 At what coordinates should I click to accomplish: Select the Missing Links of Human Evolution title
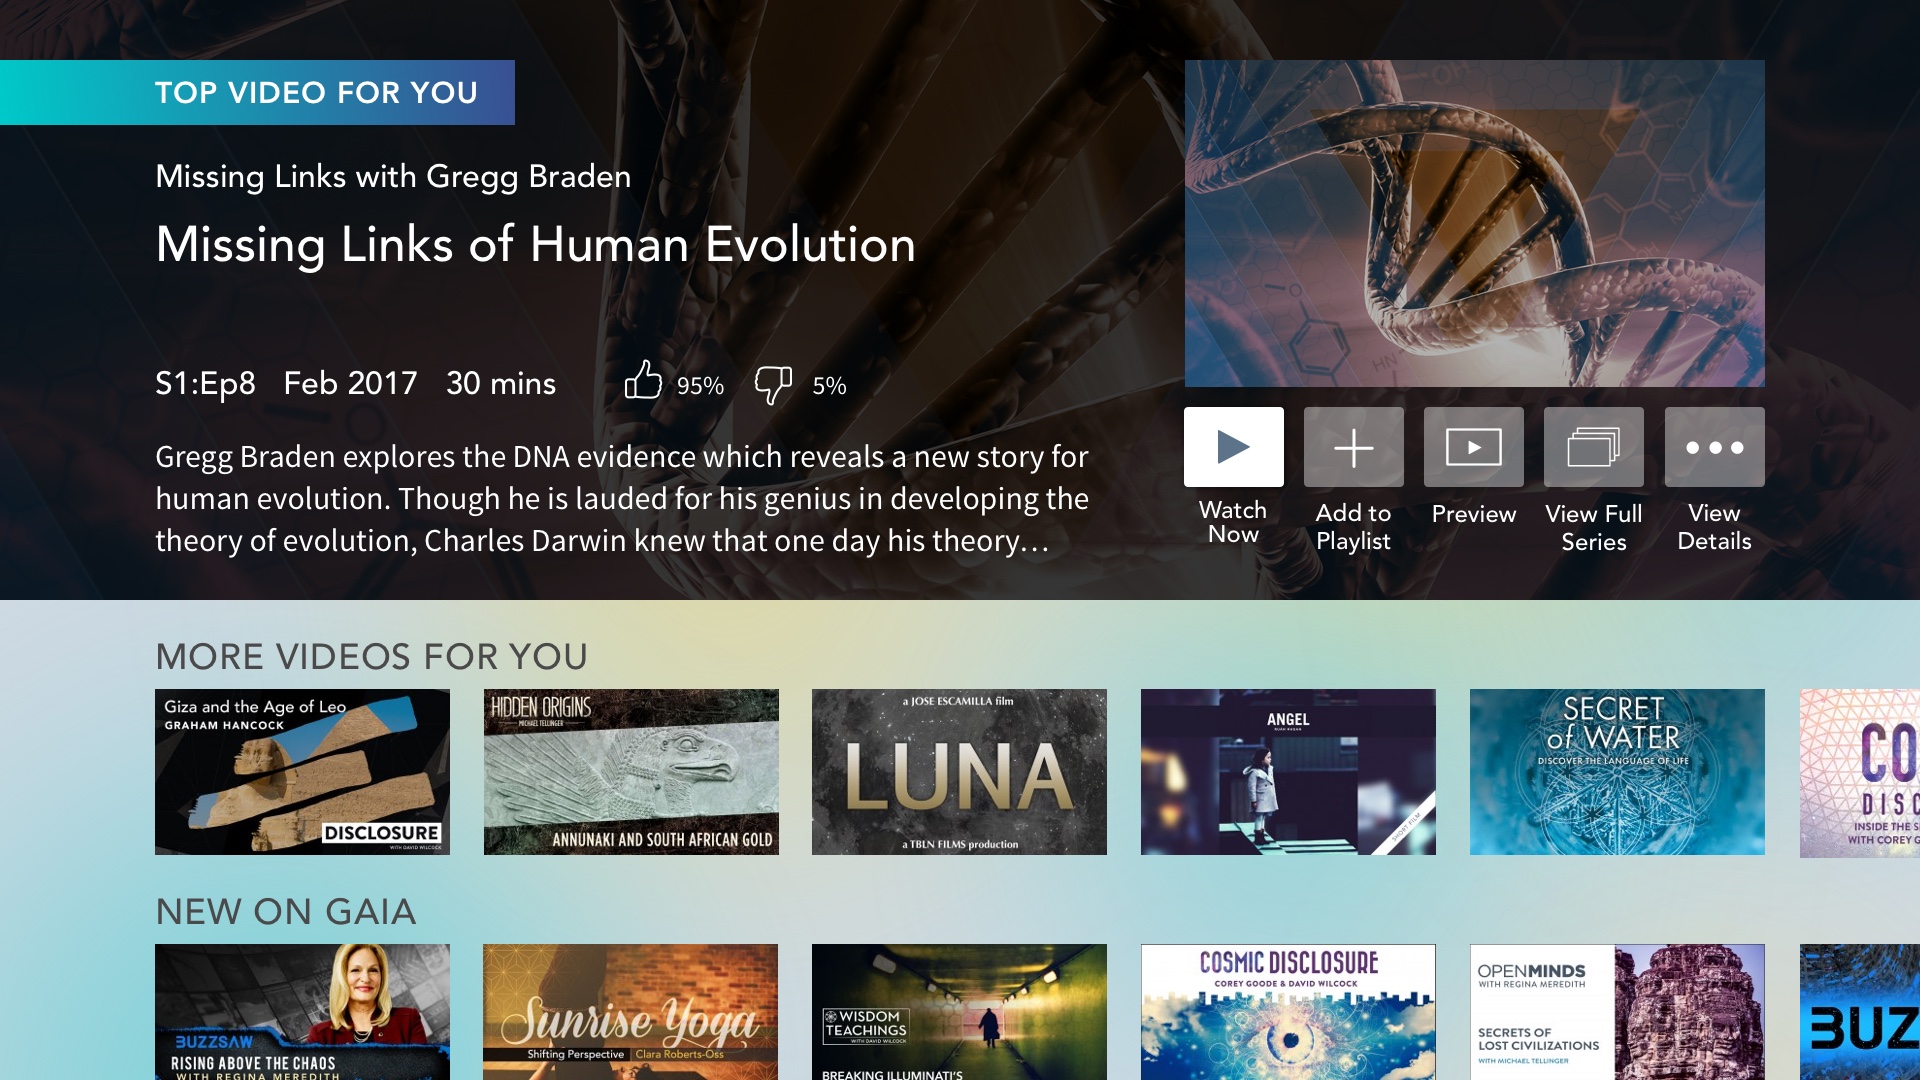(535, 244)
